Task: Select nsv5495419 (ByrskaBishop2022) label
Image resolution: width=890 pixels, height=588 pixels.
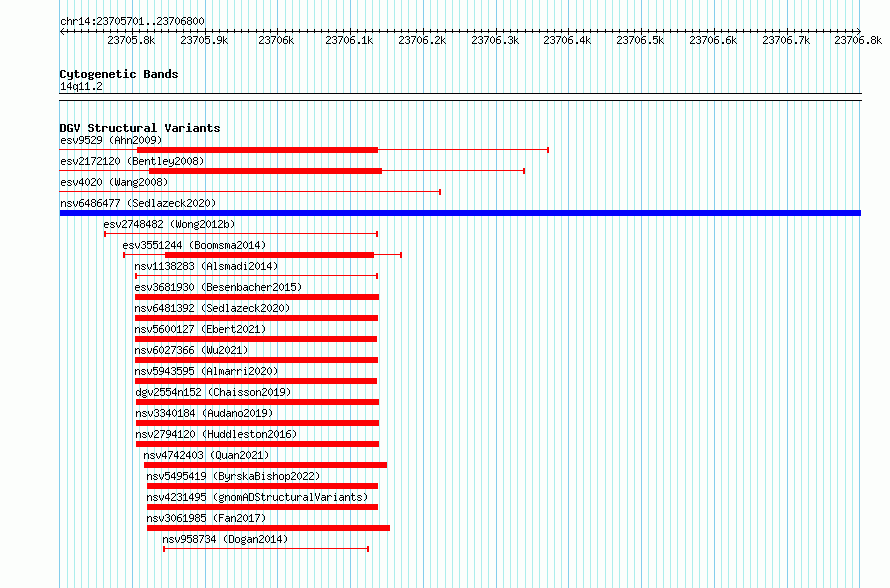Action: pos(233,476)
